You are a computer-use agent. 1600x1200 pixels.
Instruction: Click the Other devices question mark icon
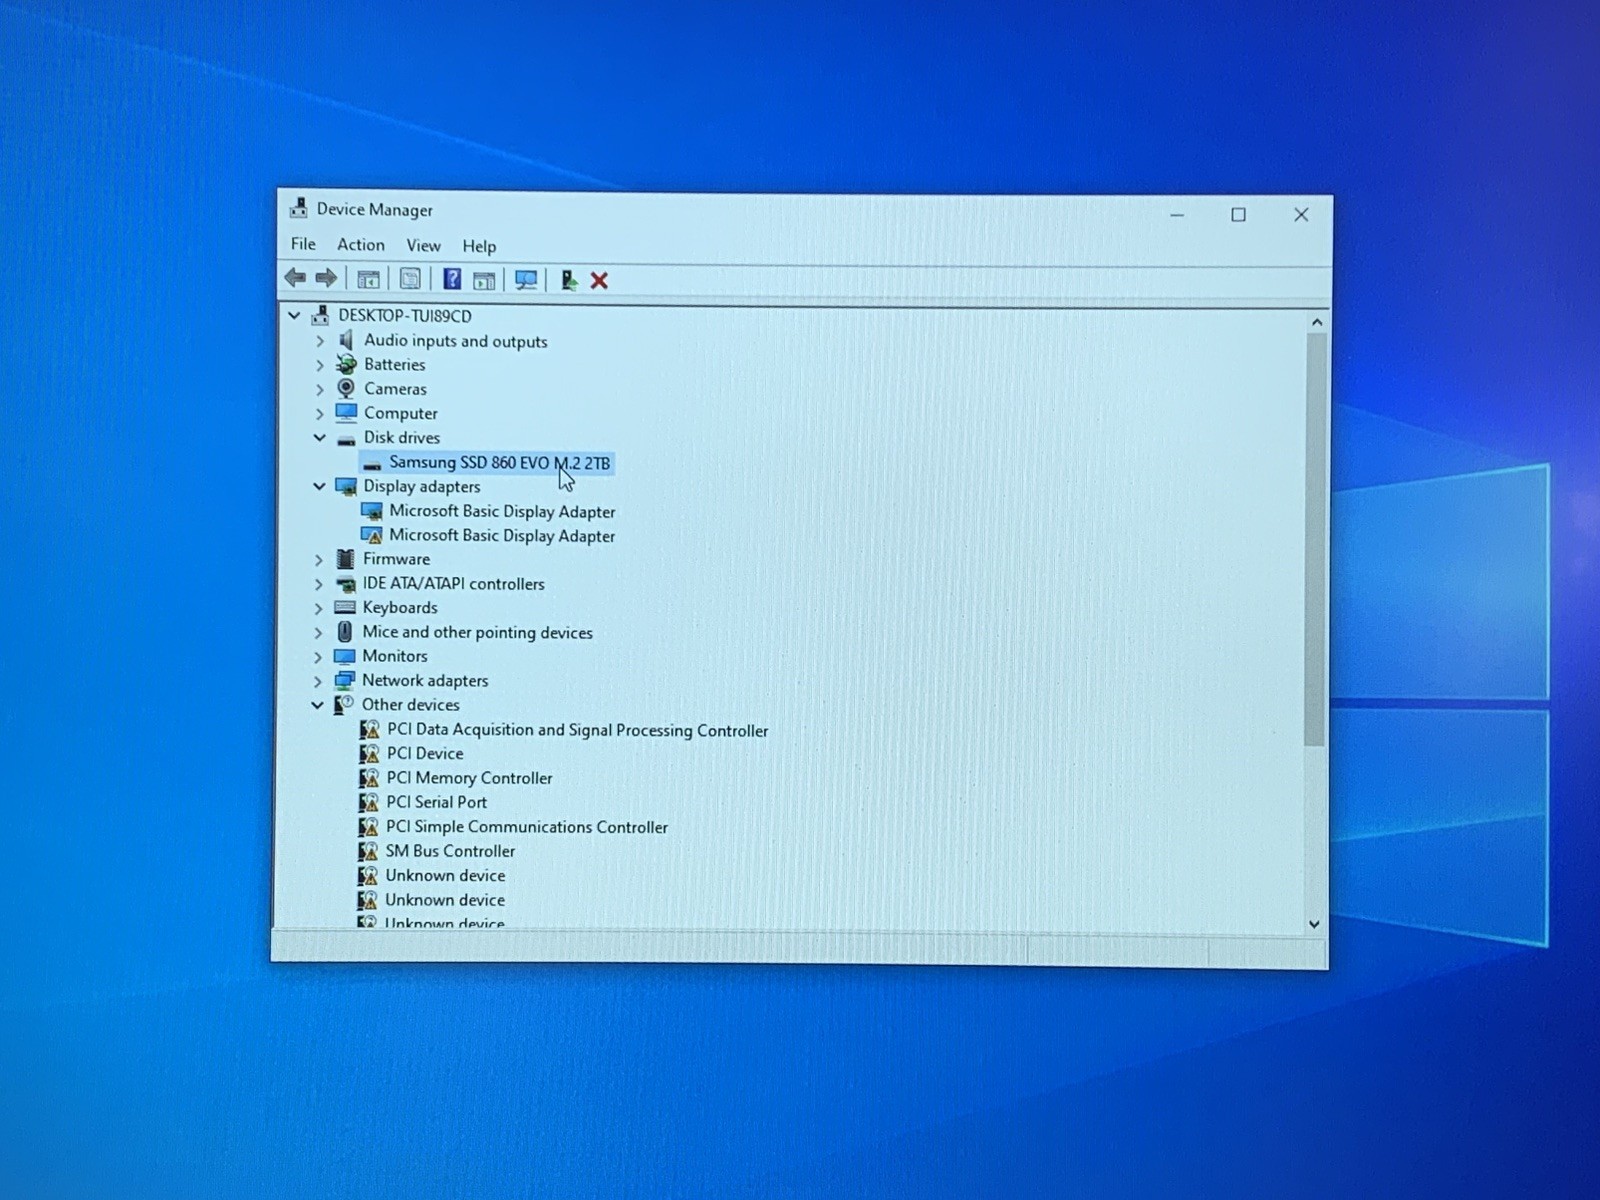click(x=344, y=705)
